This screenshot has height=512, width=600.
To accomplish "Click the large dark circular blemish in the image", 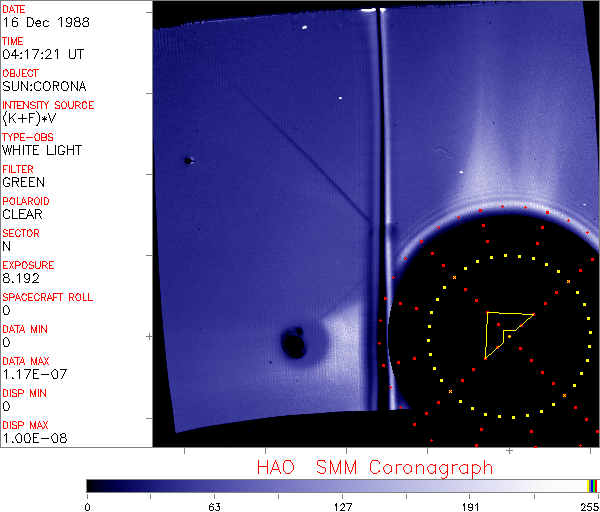I will pos(294,345).
